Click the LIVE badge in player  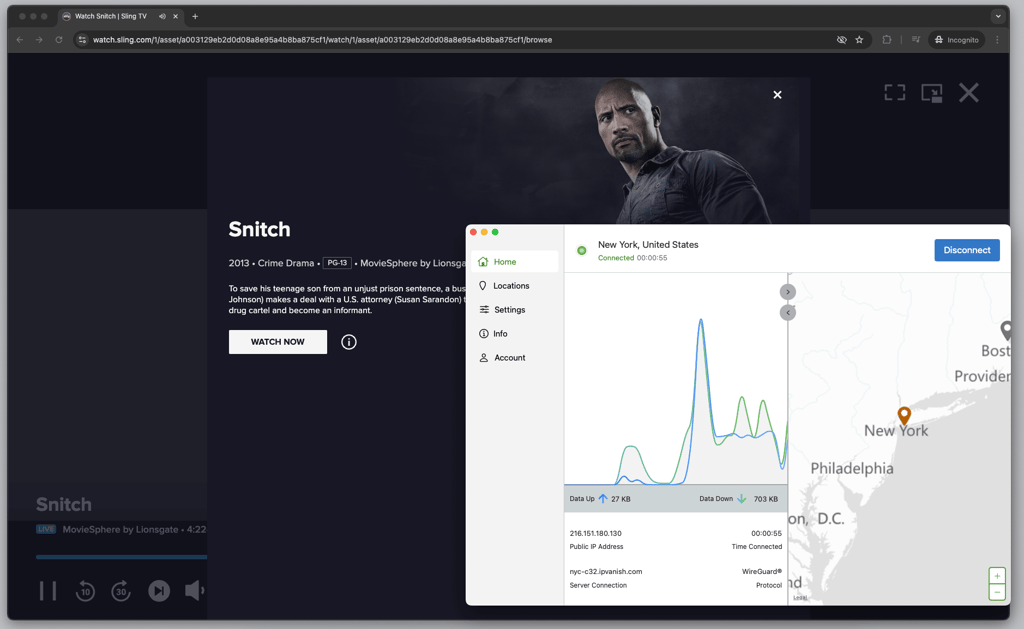[x=46, y=529]
